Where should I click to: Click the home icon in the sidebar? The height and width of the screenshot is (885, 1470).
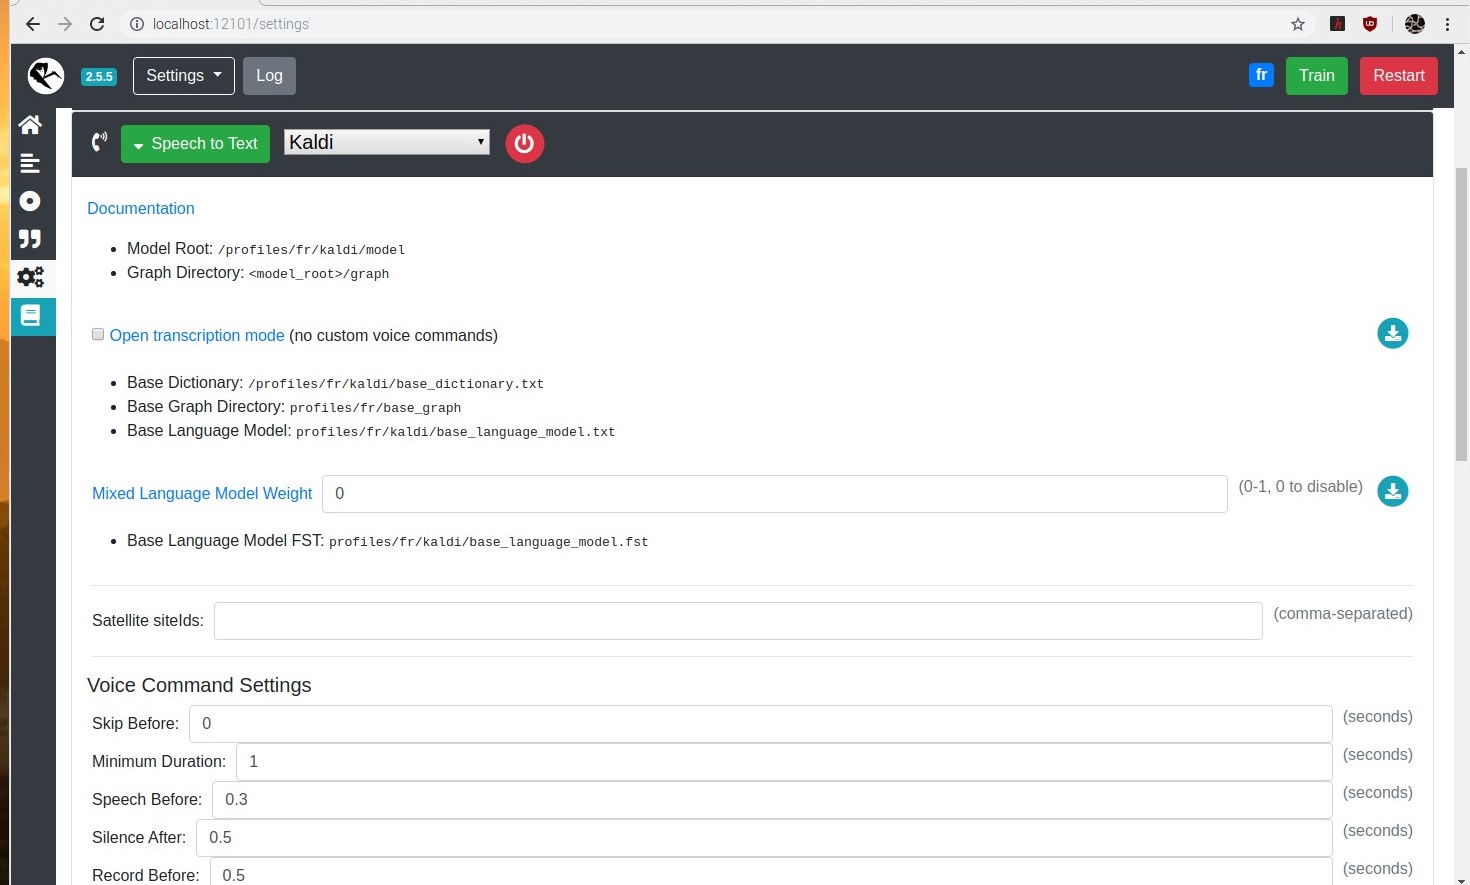(x=30, y=125)
